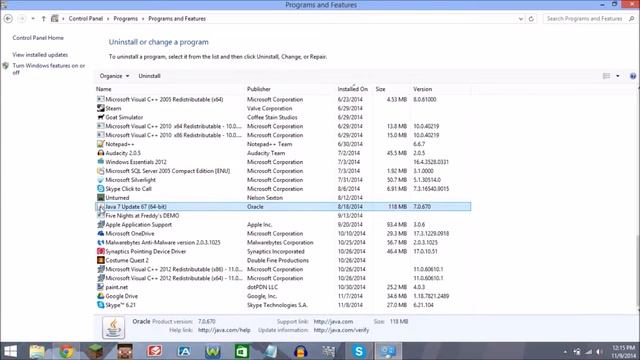Image resolution: width=640 pixels, height=360 pixels.
Task: Select the Synaptics Pointing Device Driver icon
Action: [100, 251]
